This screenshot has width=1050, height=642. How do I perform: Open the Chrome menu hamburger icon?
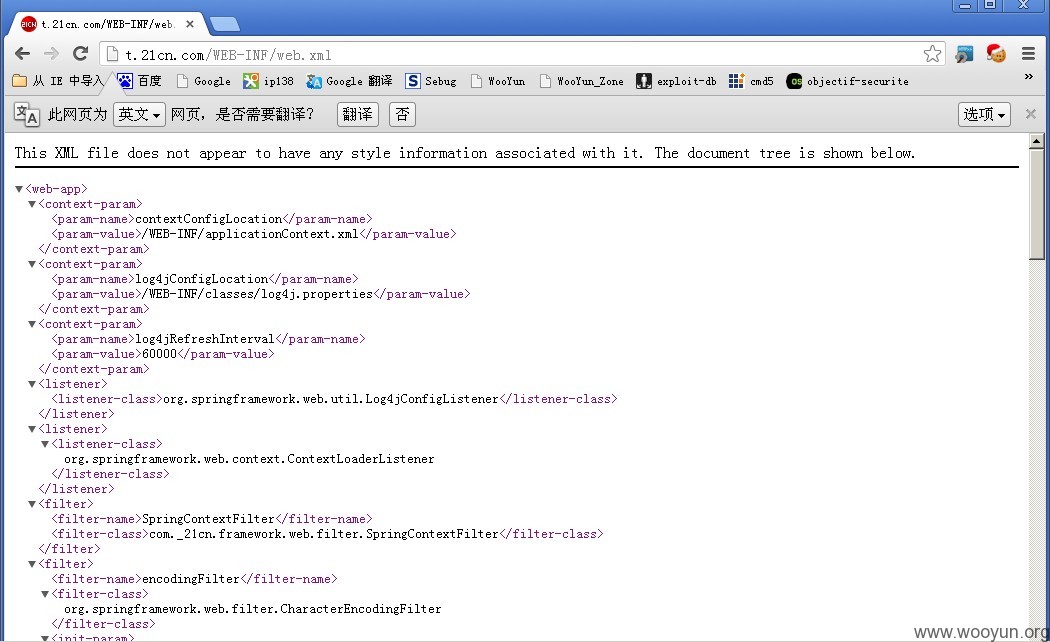pos(1029,54)
